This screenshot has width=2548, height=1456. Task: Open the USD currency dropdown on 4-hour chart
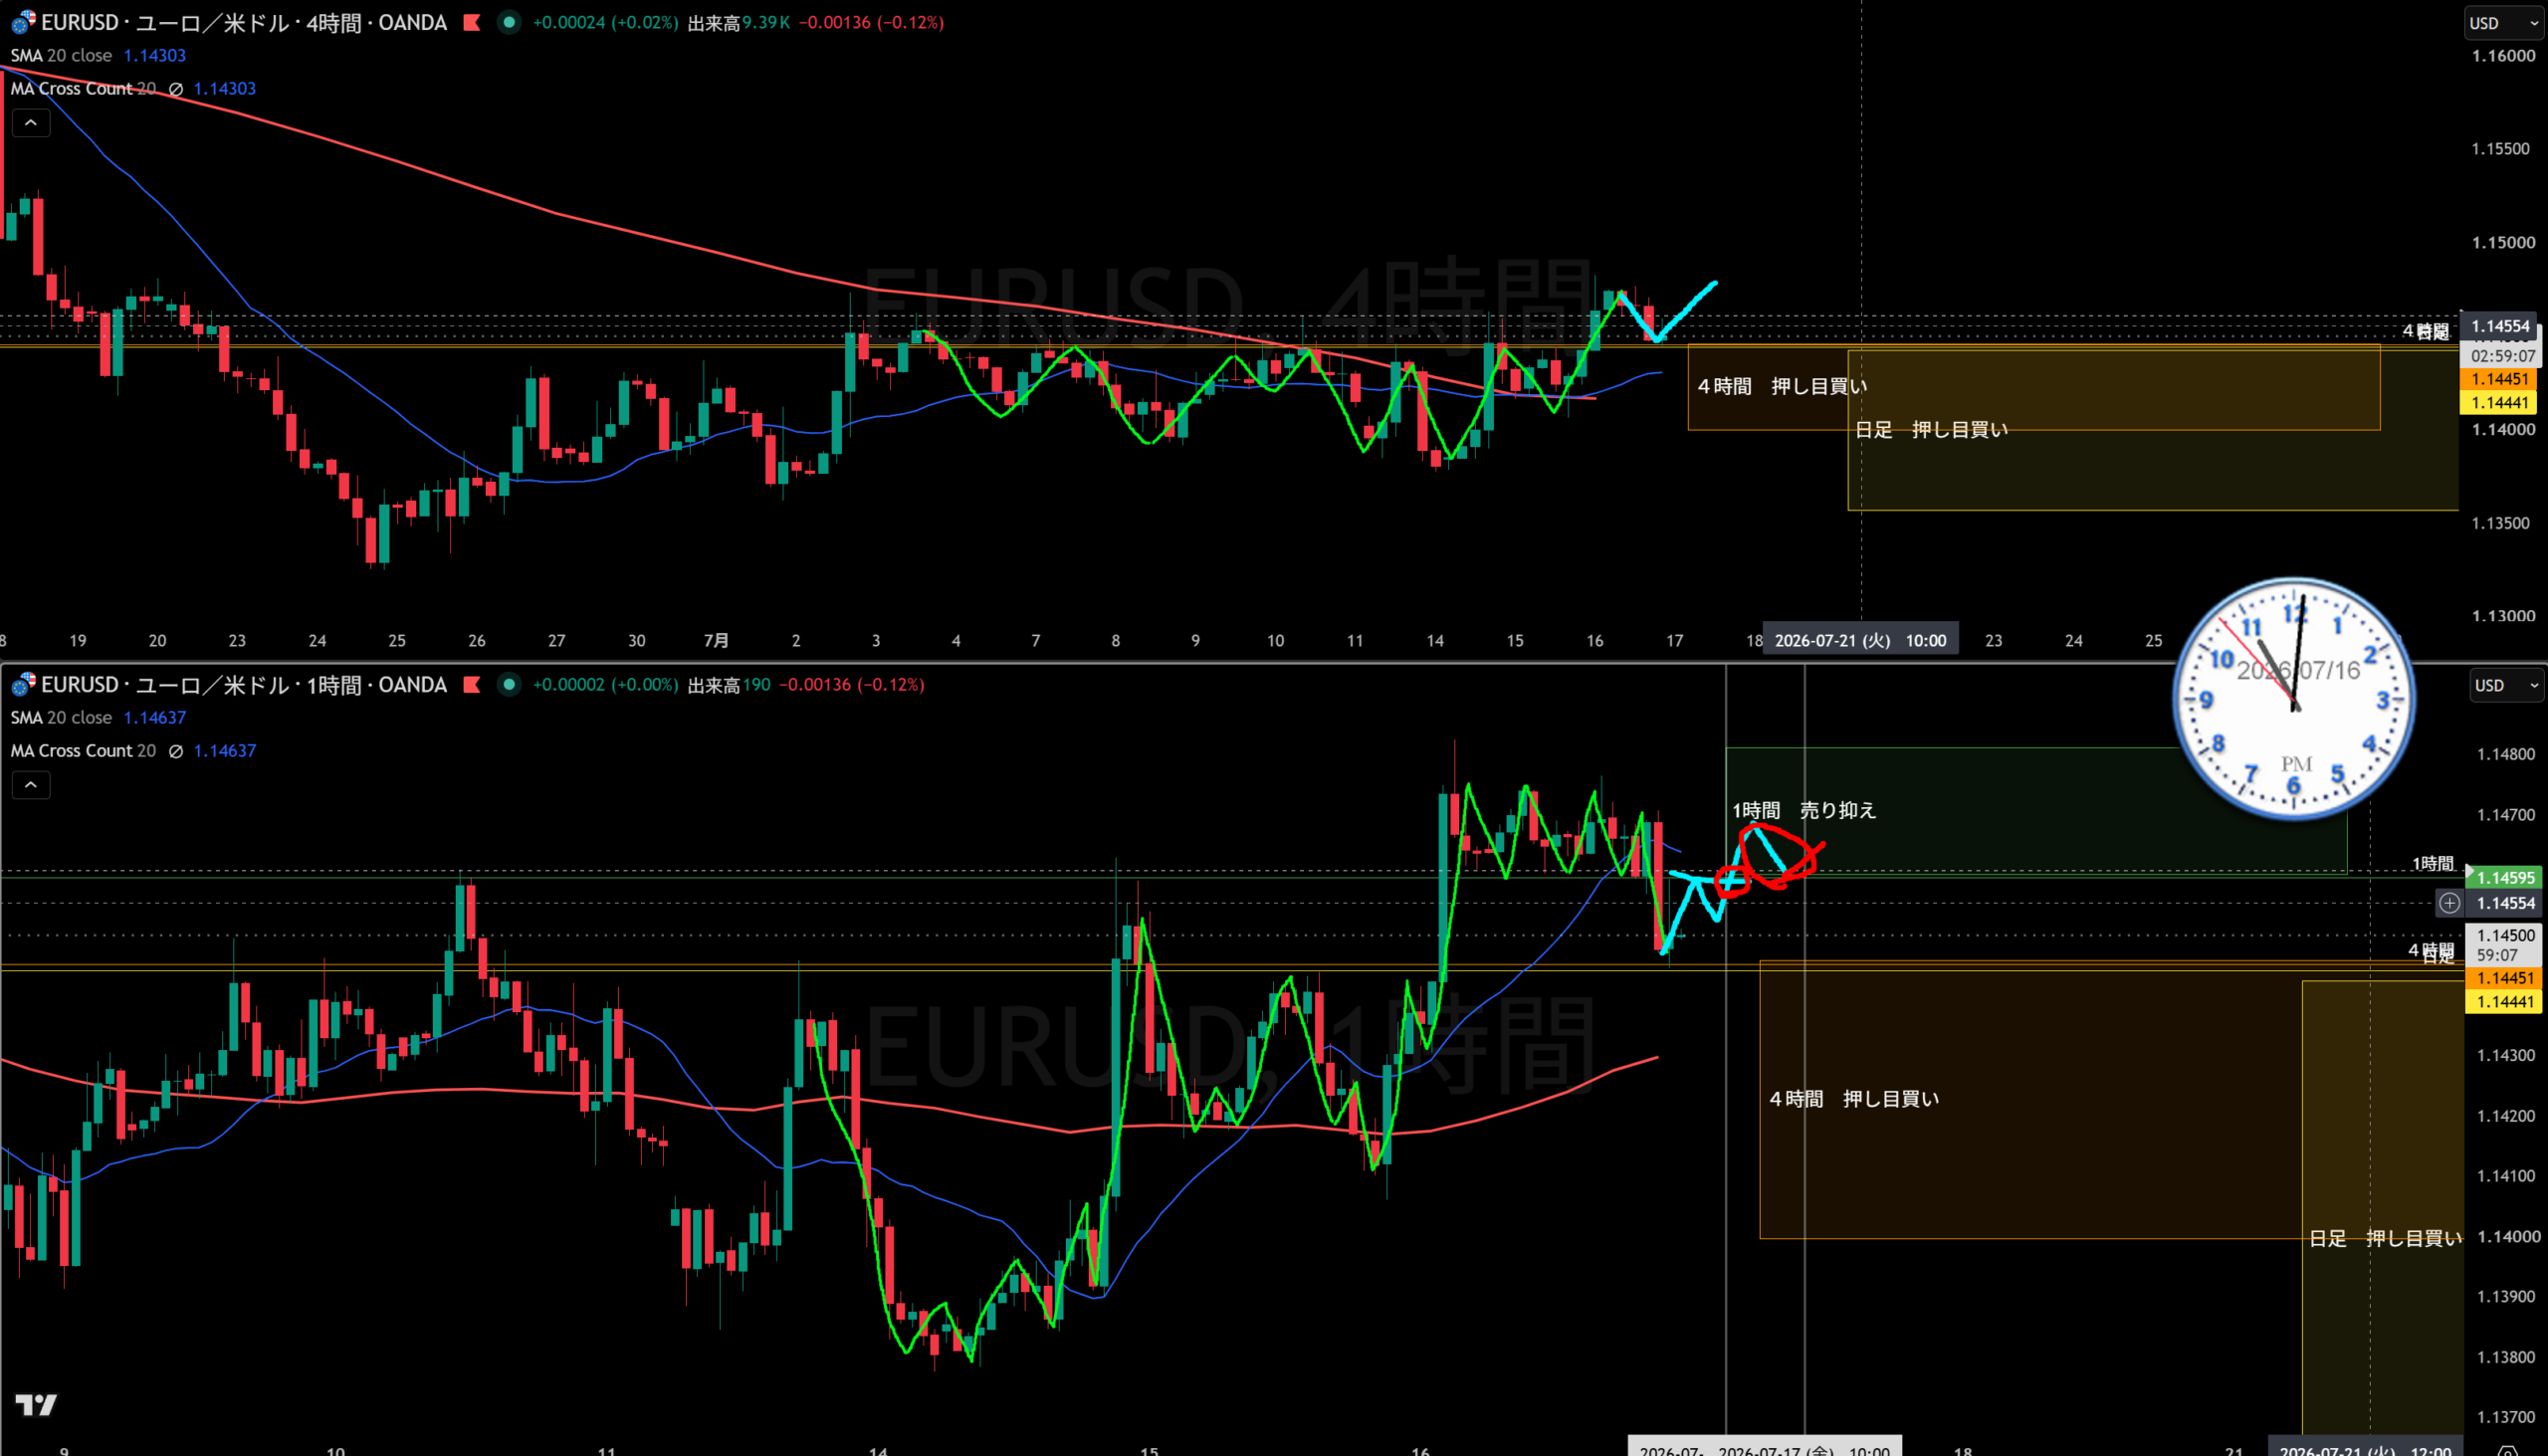tap(2503, 23)
